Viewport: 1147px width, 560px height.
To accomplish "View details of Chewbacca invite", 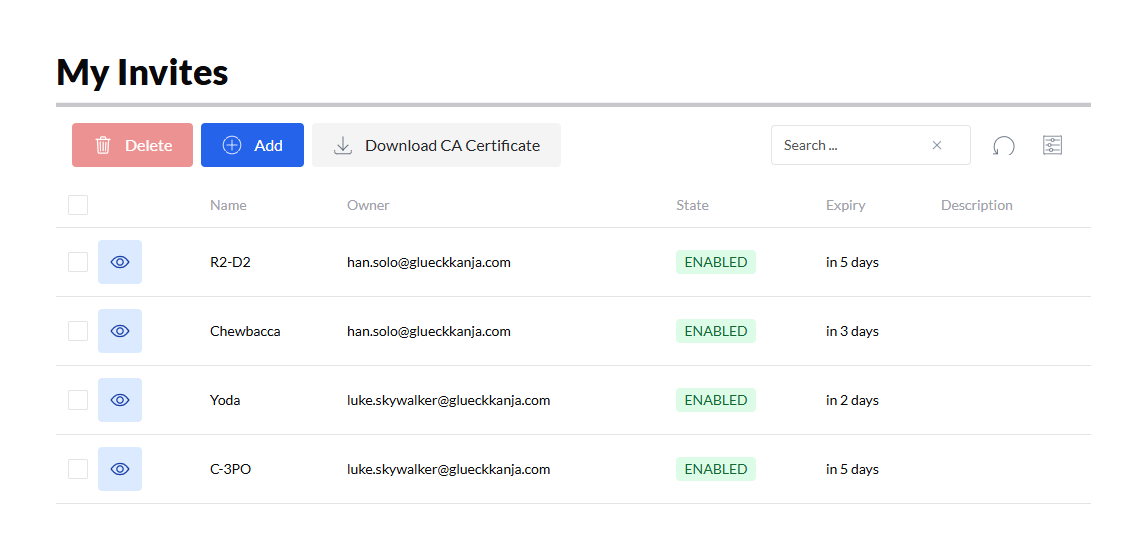I will (x=120, y=331).
